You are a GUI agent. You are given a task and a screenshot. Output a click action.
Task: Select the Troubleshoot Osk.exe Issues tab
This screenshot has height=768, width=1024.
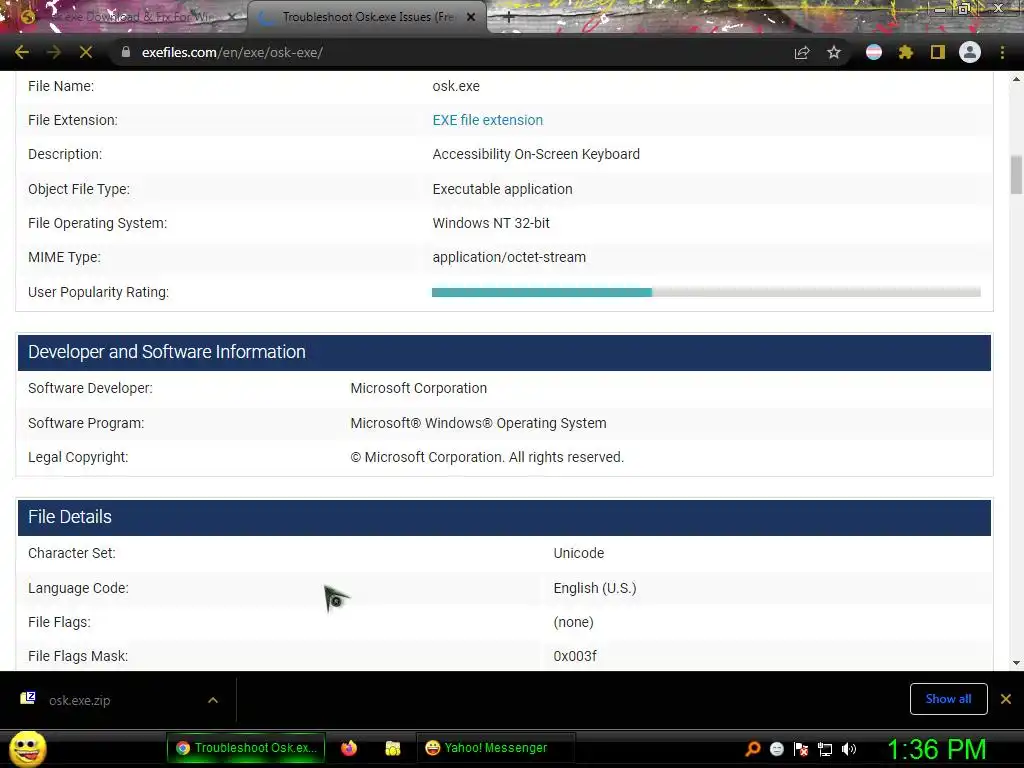tap(367, 17)
